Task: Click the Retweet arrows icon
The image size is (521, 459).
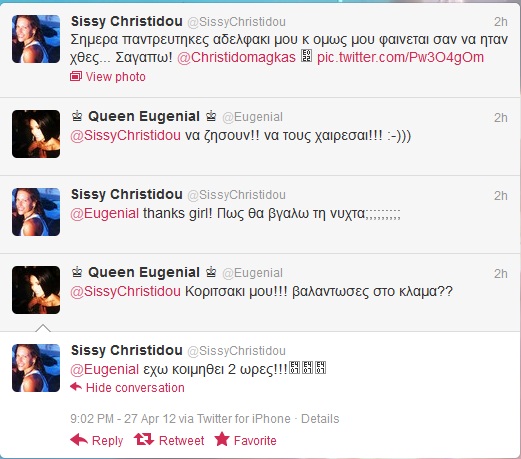Action: point(144,440)
